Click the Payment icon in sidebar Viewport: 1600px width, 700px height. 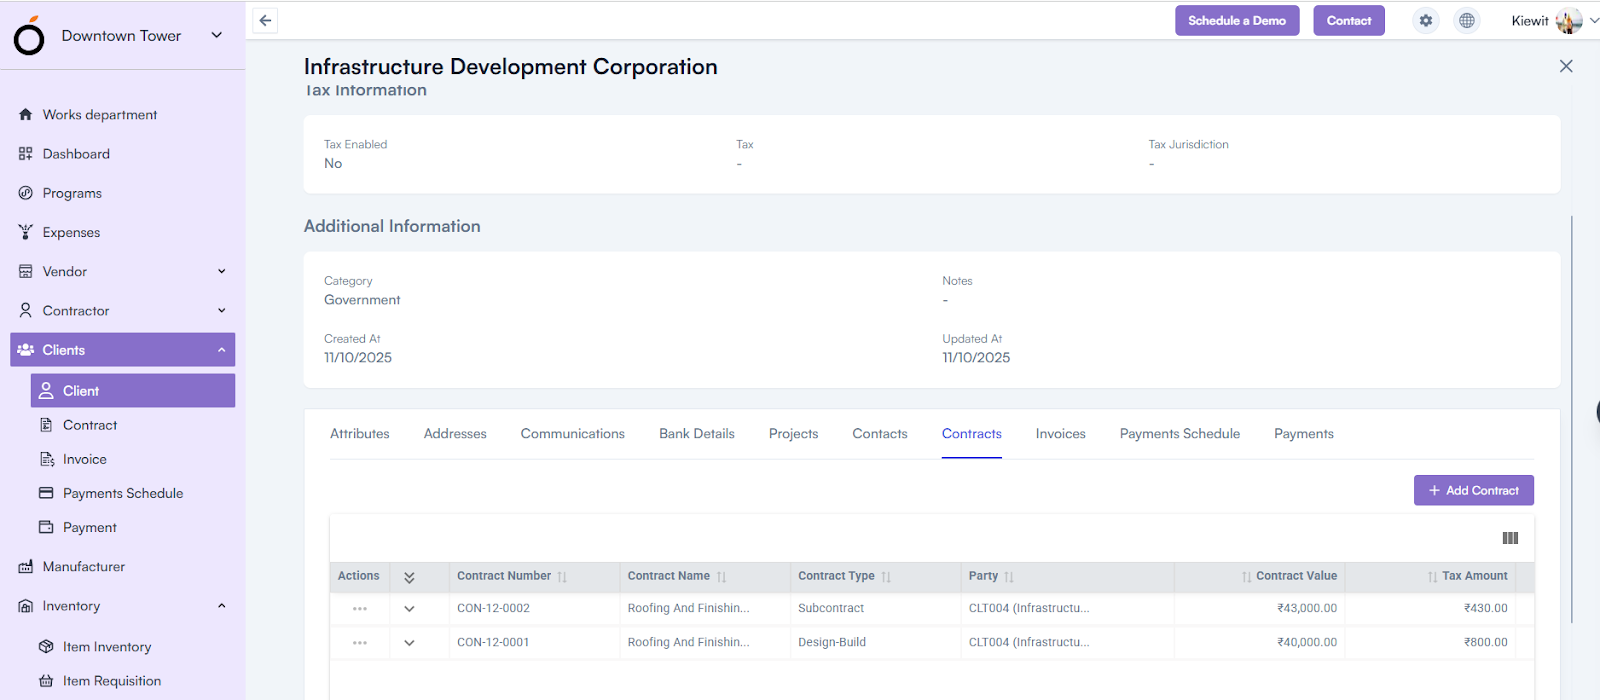(x=46, y=527)
